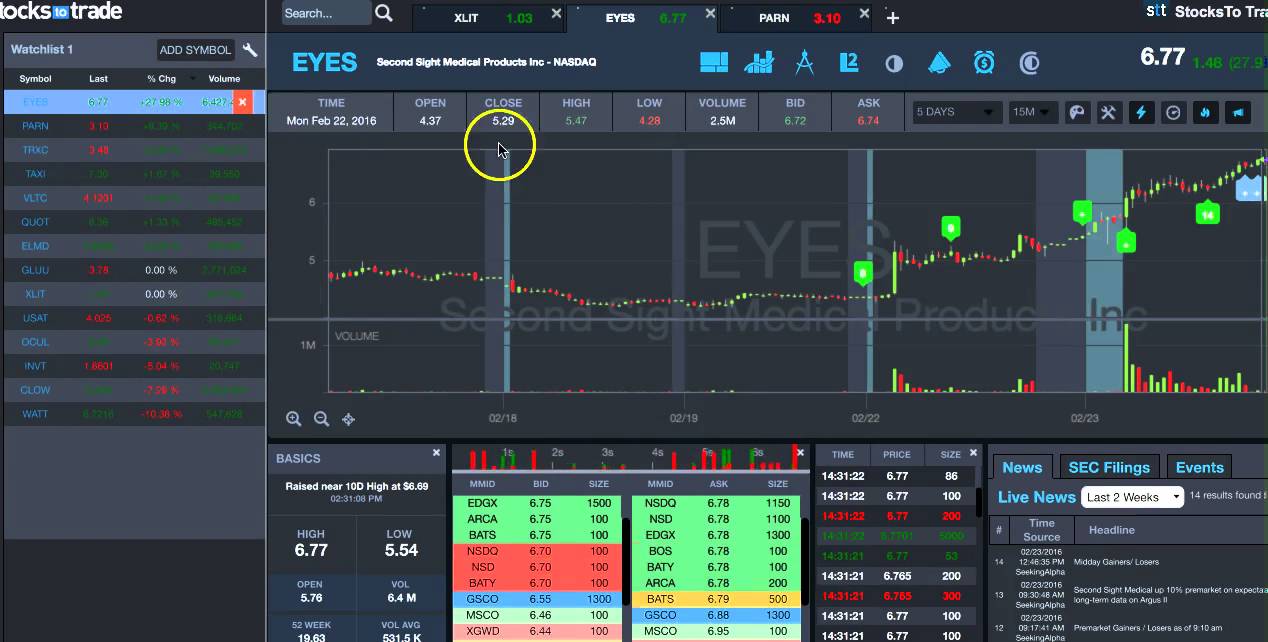Click the GSCO bid row at 6.55
Viewport: 1268px width, 642px height.
click(x=537, y=599)
